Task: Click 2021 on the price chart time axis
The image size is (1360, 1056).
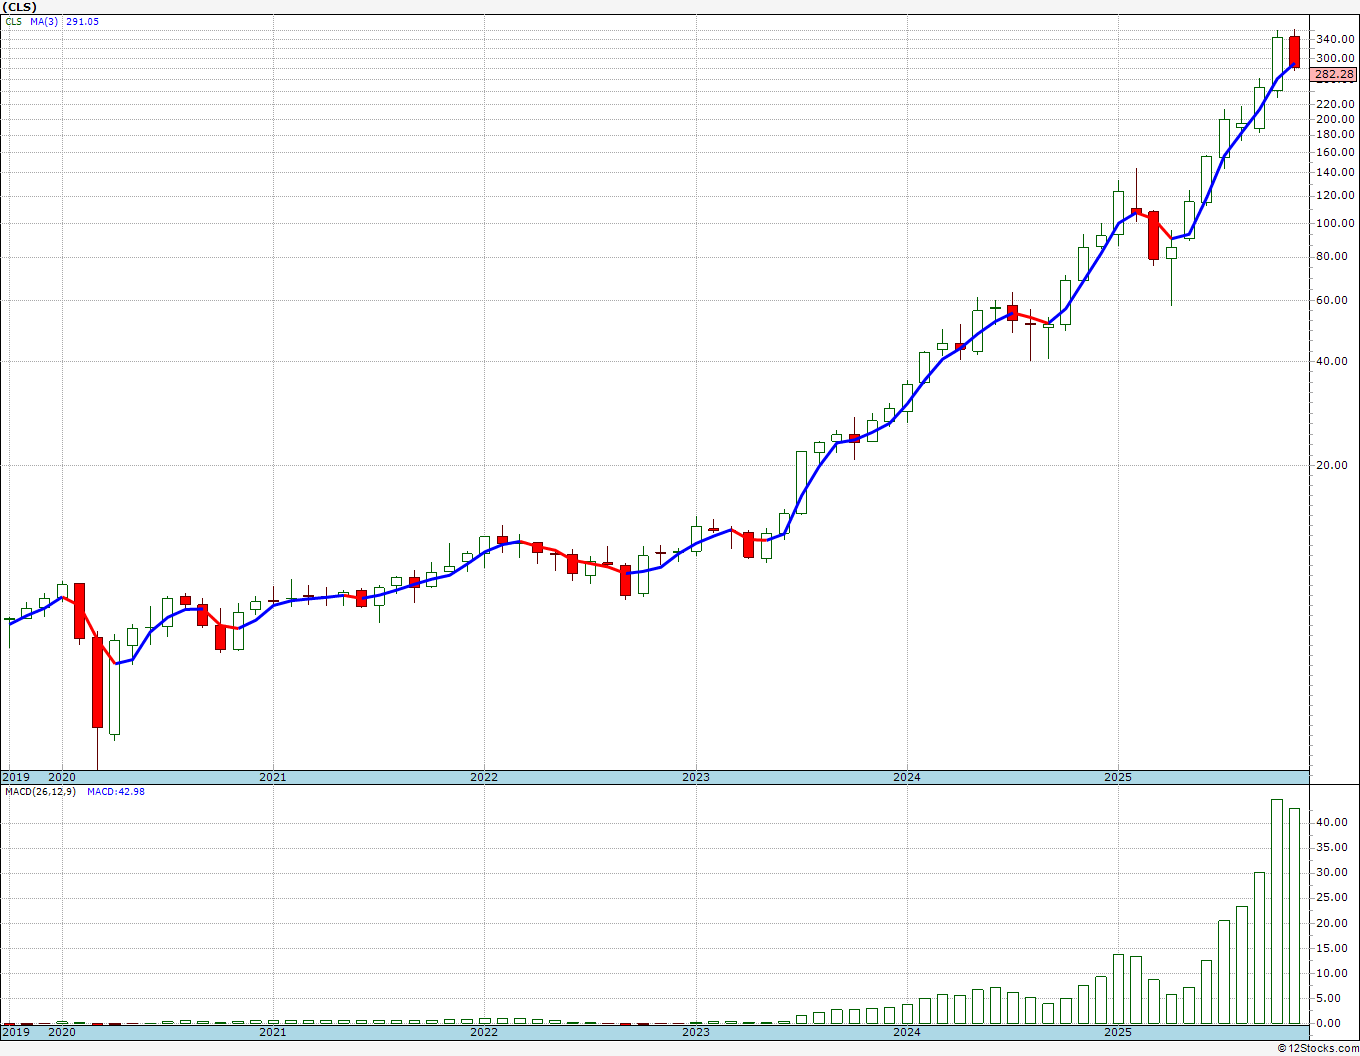Action: click(273, 777)
